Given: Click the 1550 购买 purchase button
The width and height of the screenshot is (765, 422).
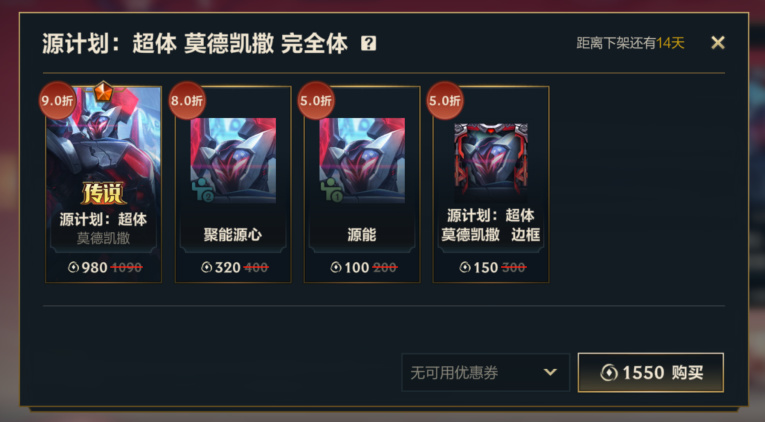Looking at the screenshot, I should [651, 373].
